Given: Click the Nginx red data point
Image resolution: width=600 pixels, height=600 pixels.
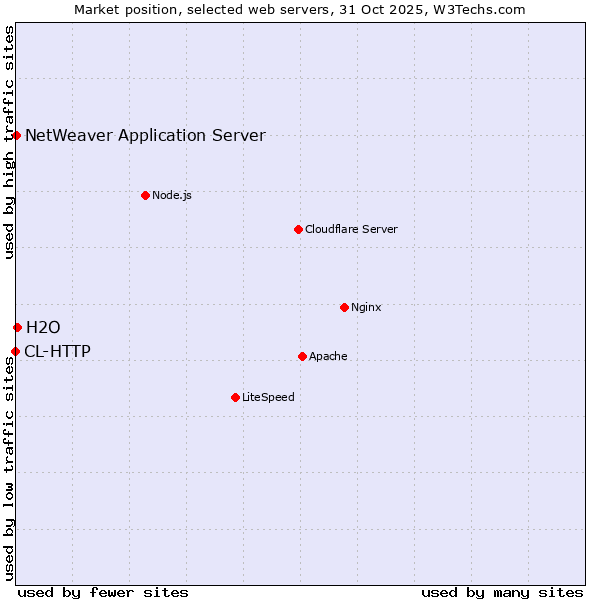Looking at the screenshot, I should coord(344,307).
